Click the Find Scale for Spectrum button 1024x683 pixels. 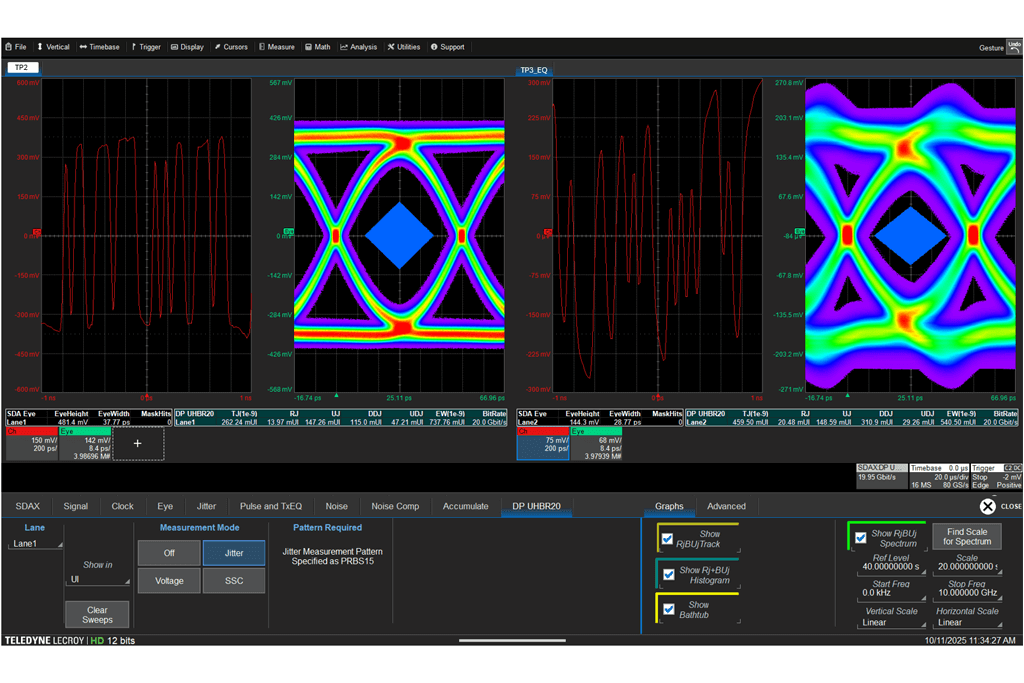click(x=965, y=537)
